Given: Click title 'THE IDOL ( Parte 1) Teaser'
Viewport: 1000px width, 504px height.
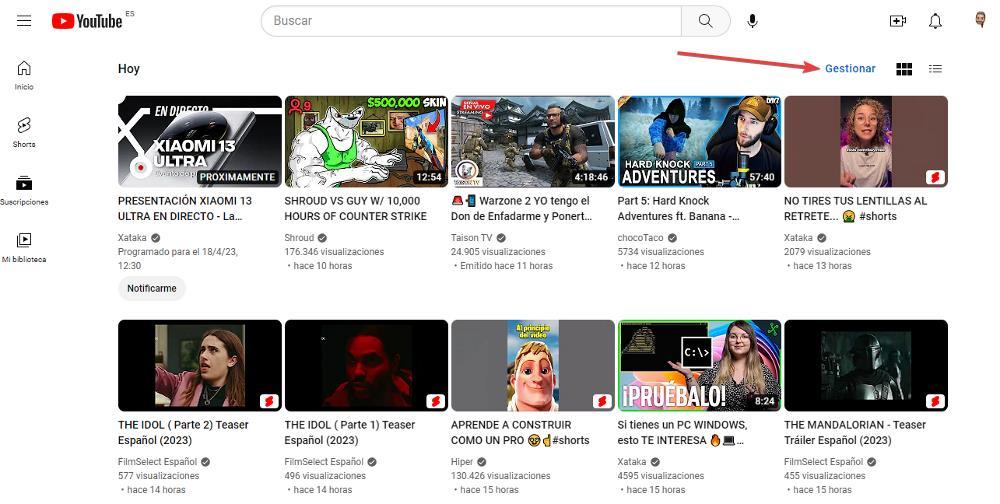Looking at the screenshot, I should 349,433.
